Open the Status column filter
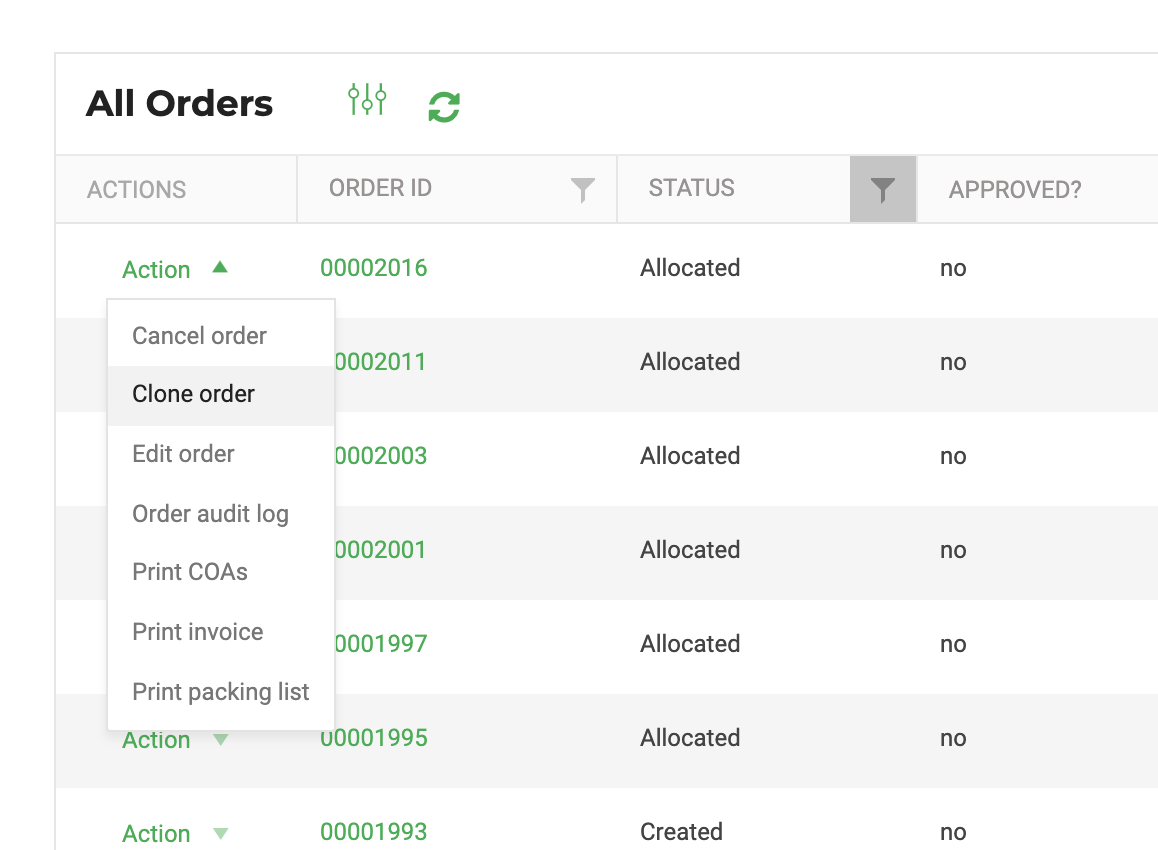This screenshot has height=850, width=1158. coord(883,189)
